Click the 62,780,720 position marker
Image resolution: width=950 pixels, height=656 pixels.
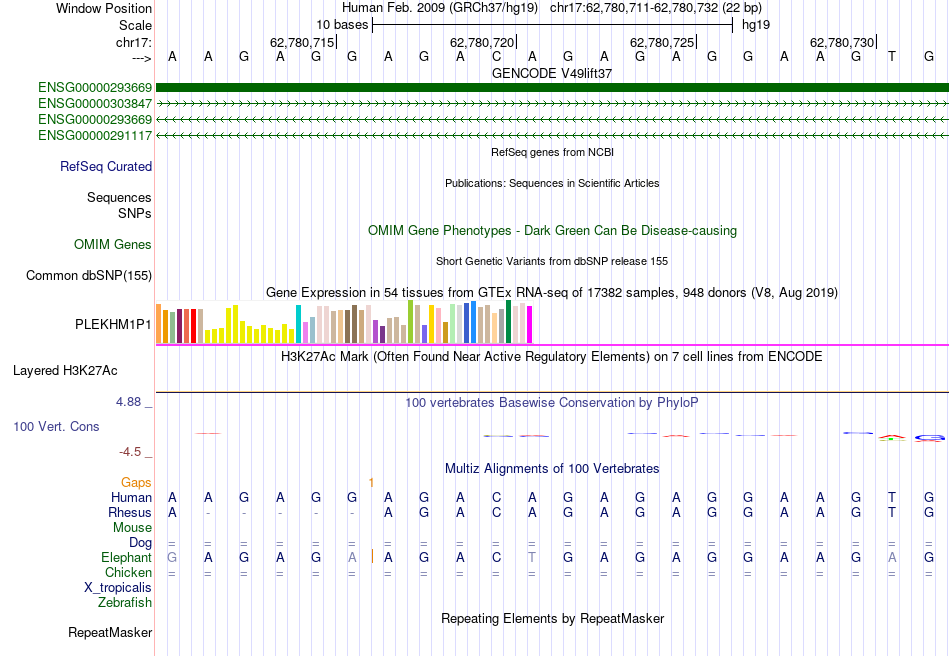point(482,42)
